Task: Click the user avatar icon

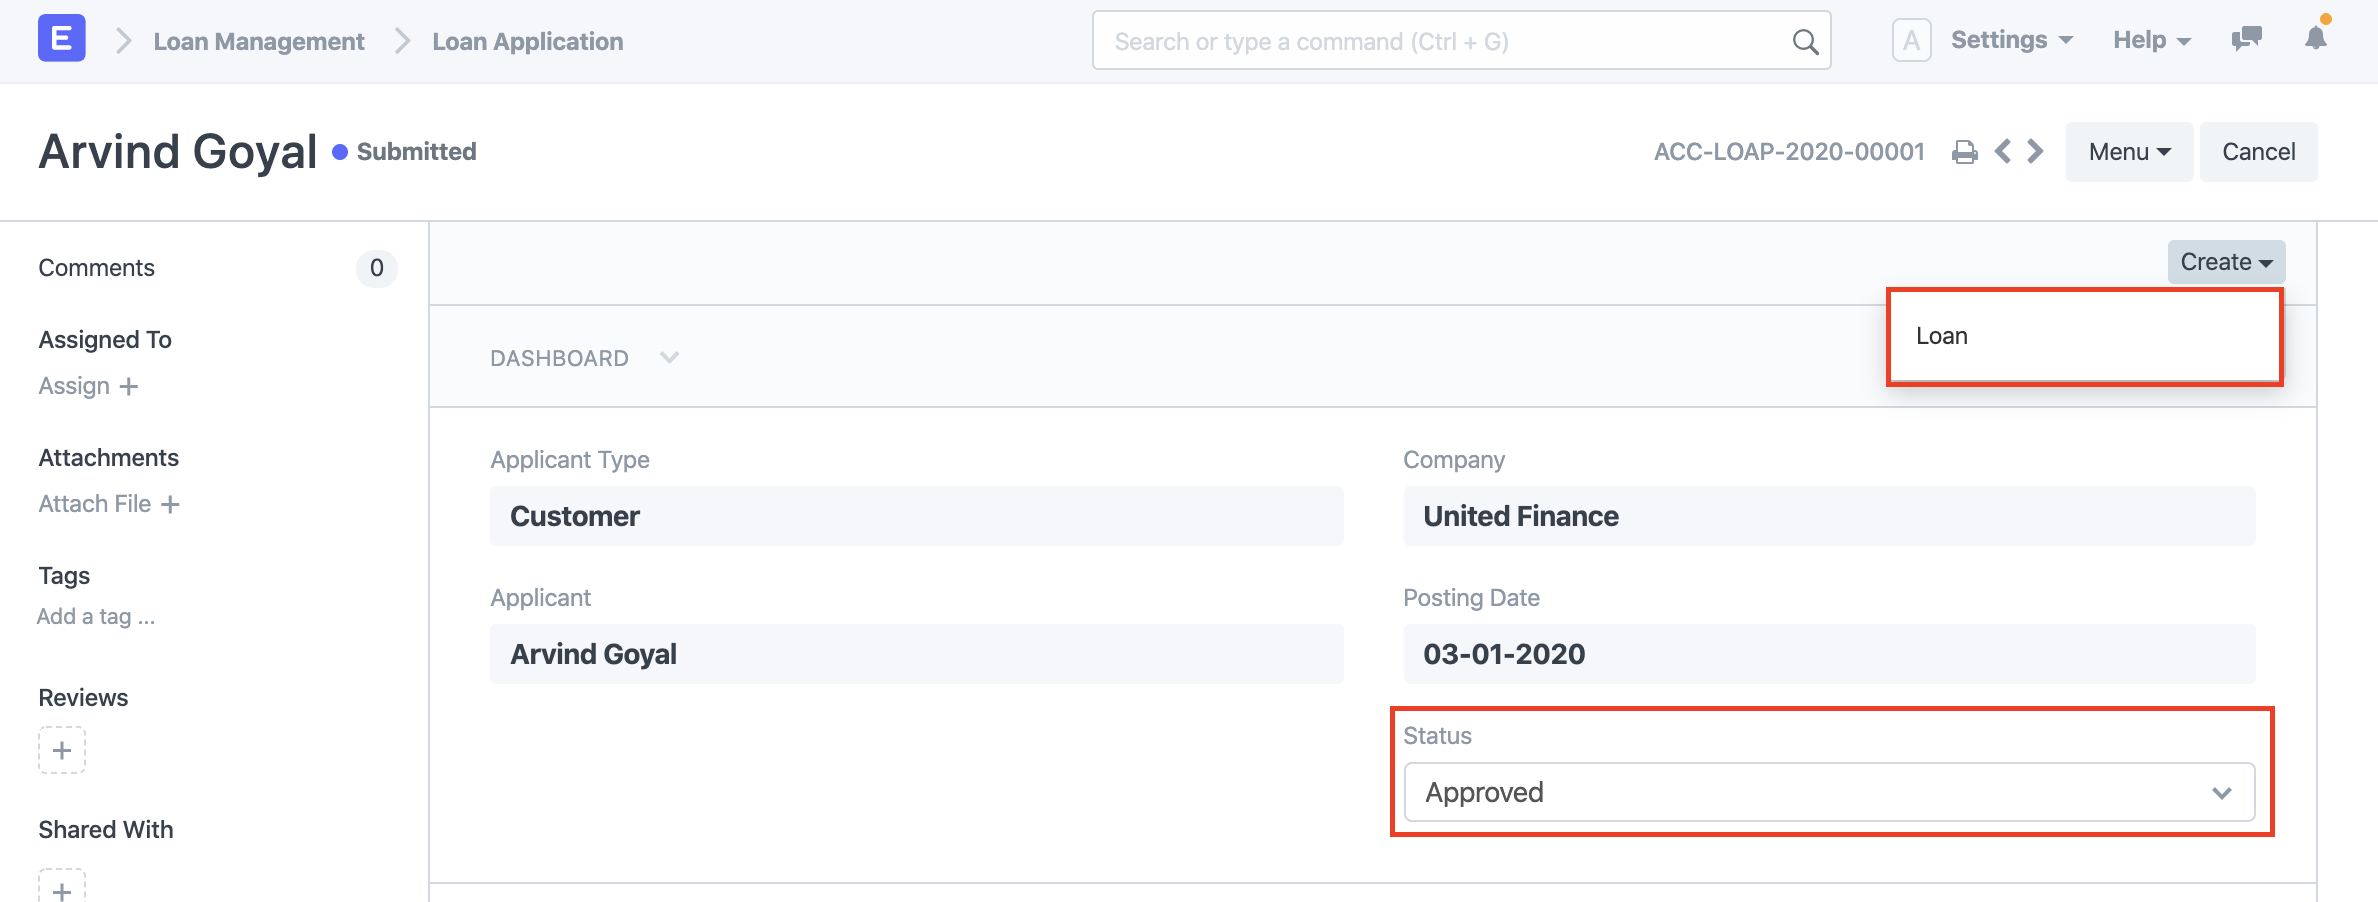Action: coord(1911,41)
